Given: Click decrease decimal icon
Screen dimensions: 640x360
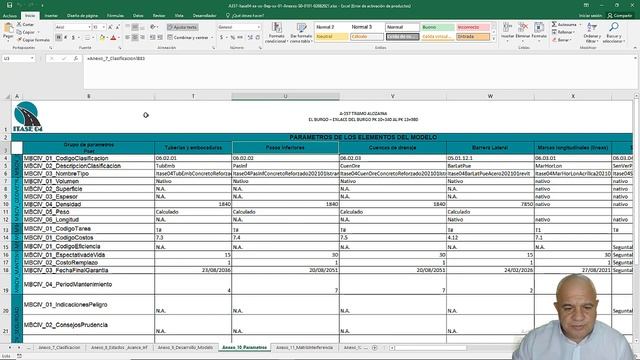Looking at the screenshot, I should tap(258, 38).
